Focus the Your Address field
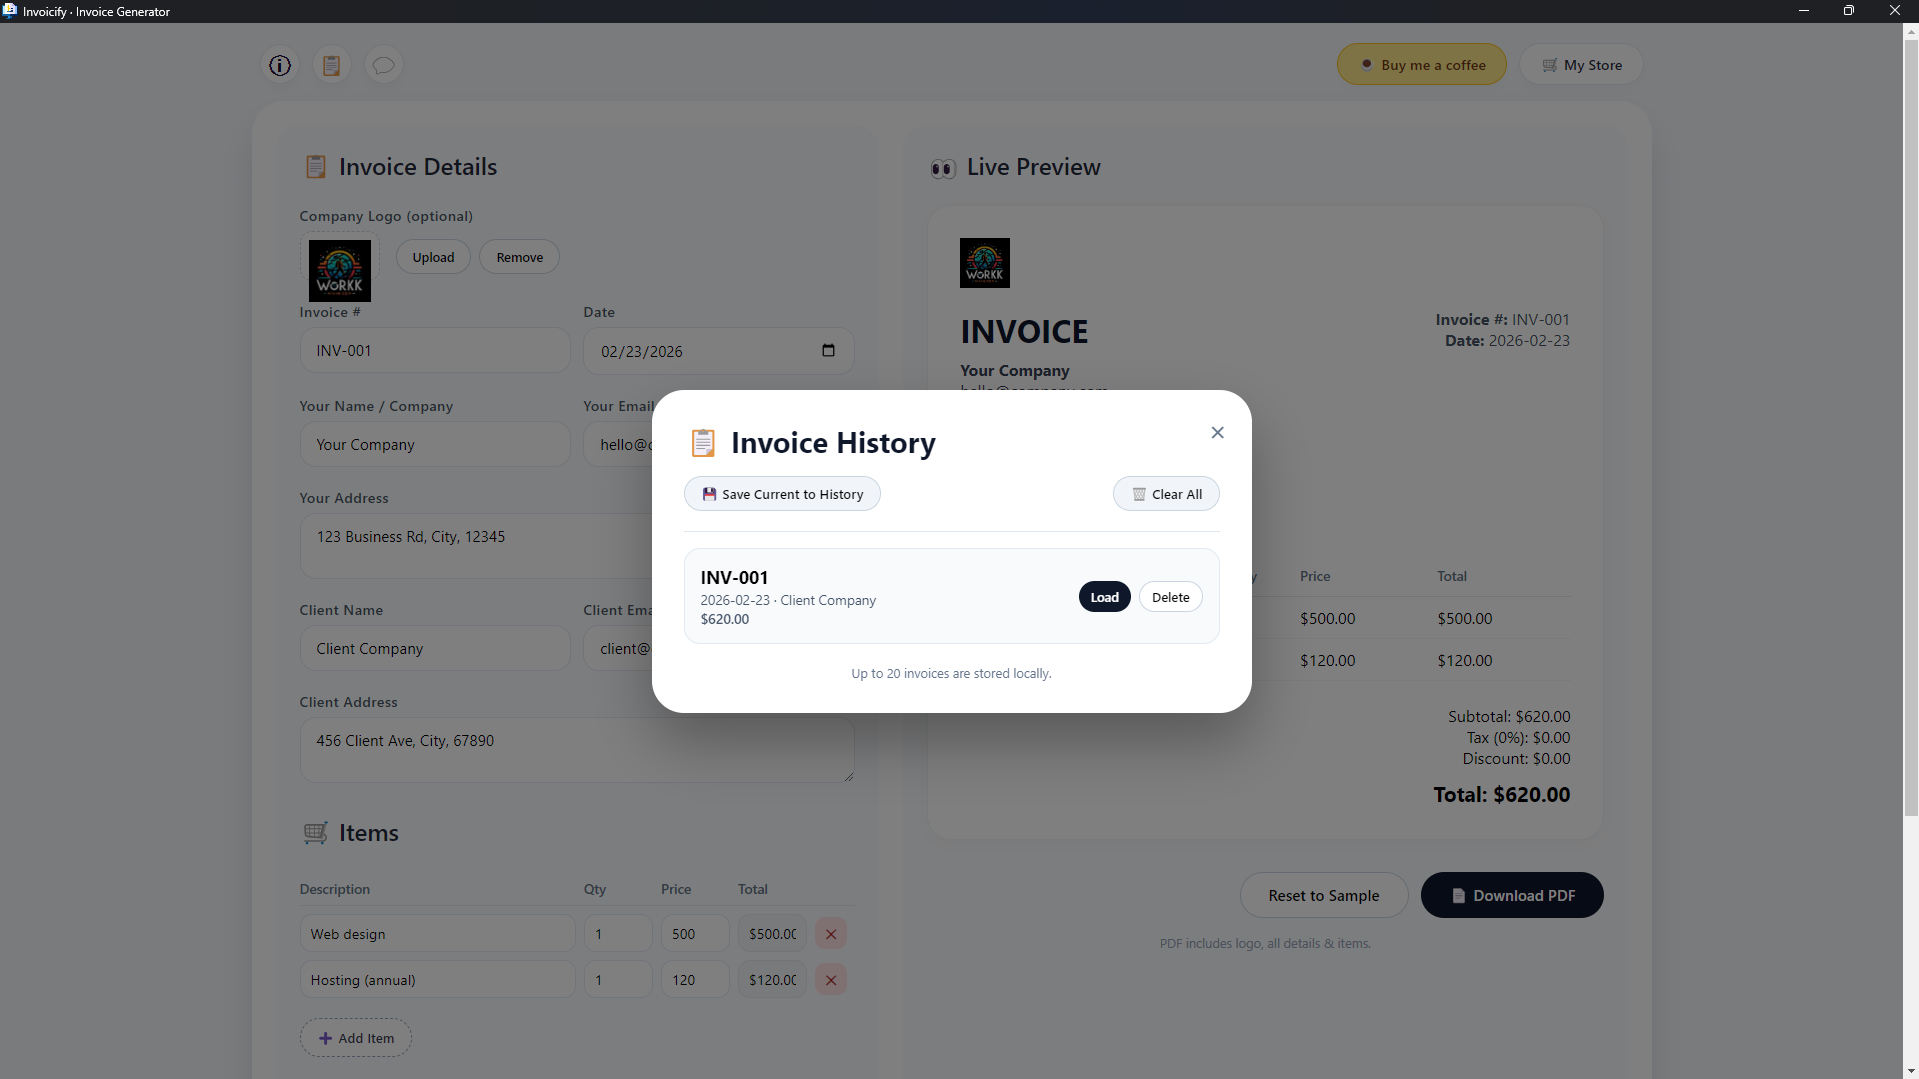 coord(476,546)
